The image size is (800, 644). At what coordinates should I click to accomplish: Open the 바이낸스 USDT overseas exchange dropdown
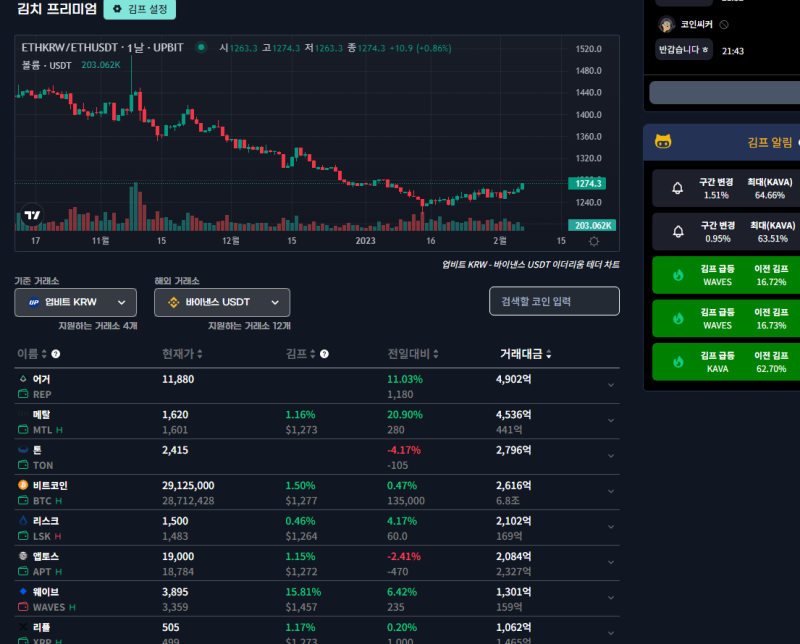pos(222,302)
